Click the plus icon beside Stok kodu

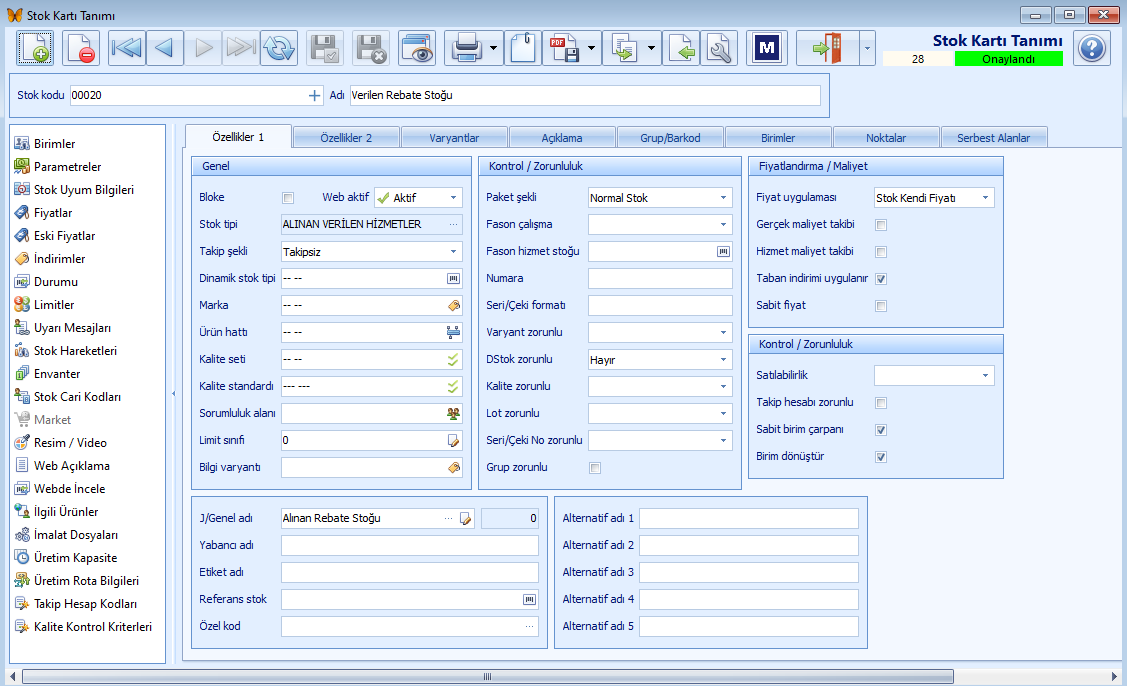(x=314, y=95)
